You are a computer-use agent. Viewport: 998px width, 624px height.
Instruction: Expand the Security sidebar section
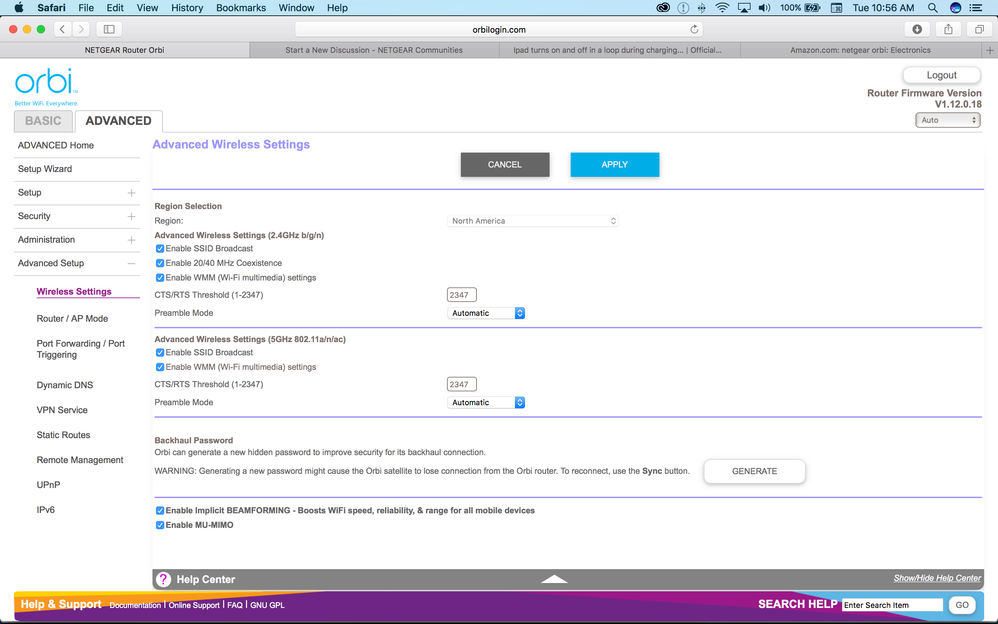pyautogui.click(x=131, y=216)
